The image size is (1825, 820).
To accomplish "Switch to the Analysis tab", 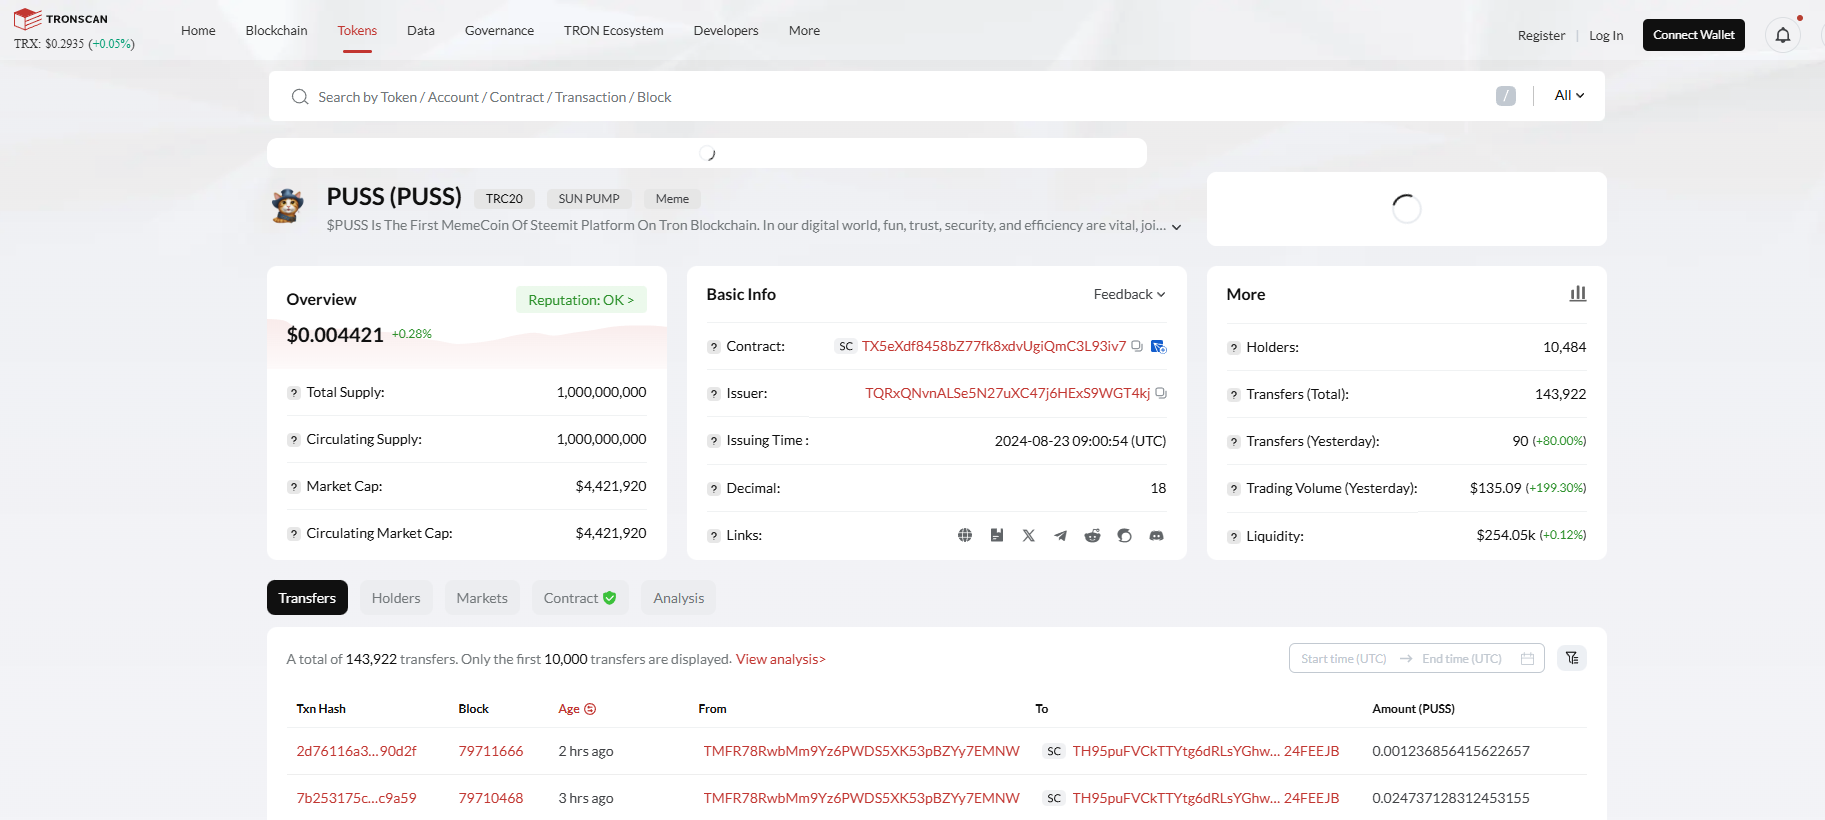I will click(679, 598).
